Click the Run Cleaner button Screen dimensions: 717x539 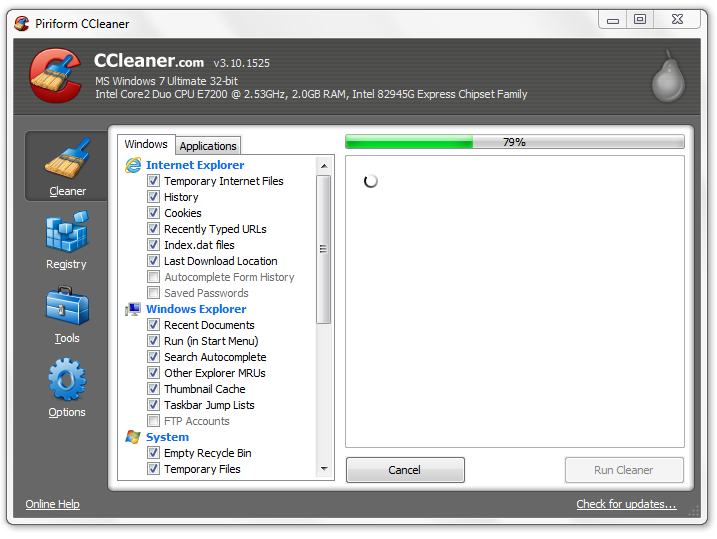(624, 470)
